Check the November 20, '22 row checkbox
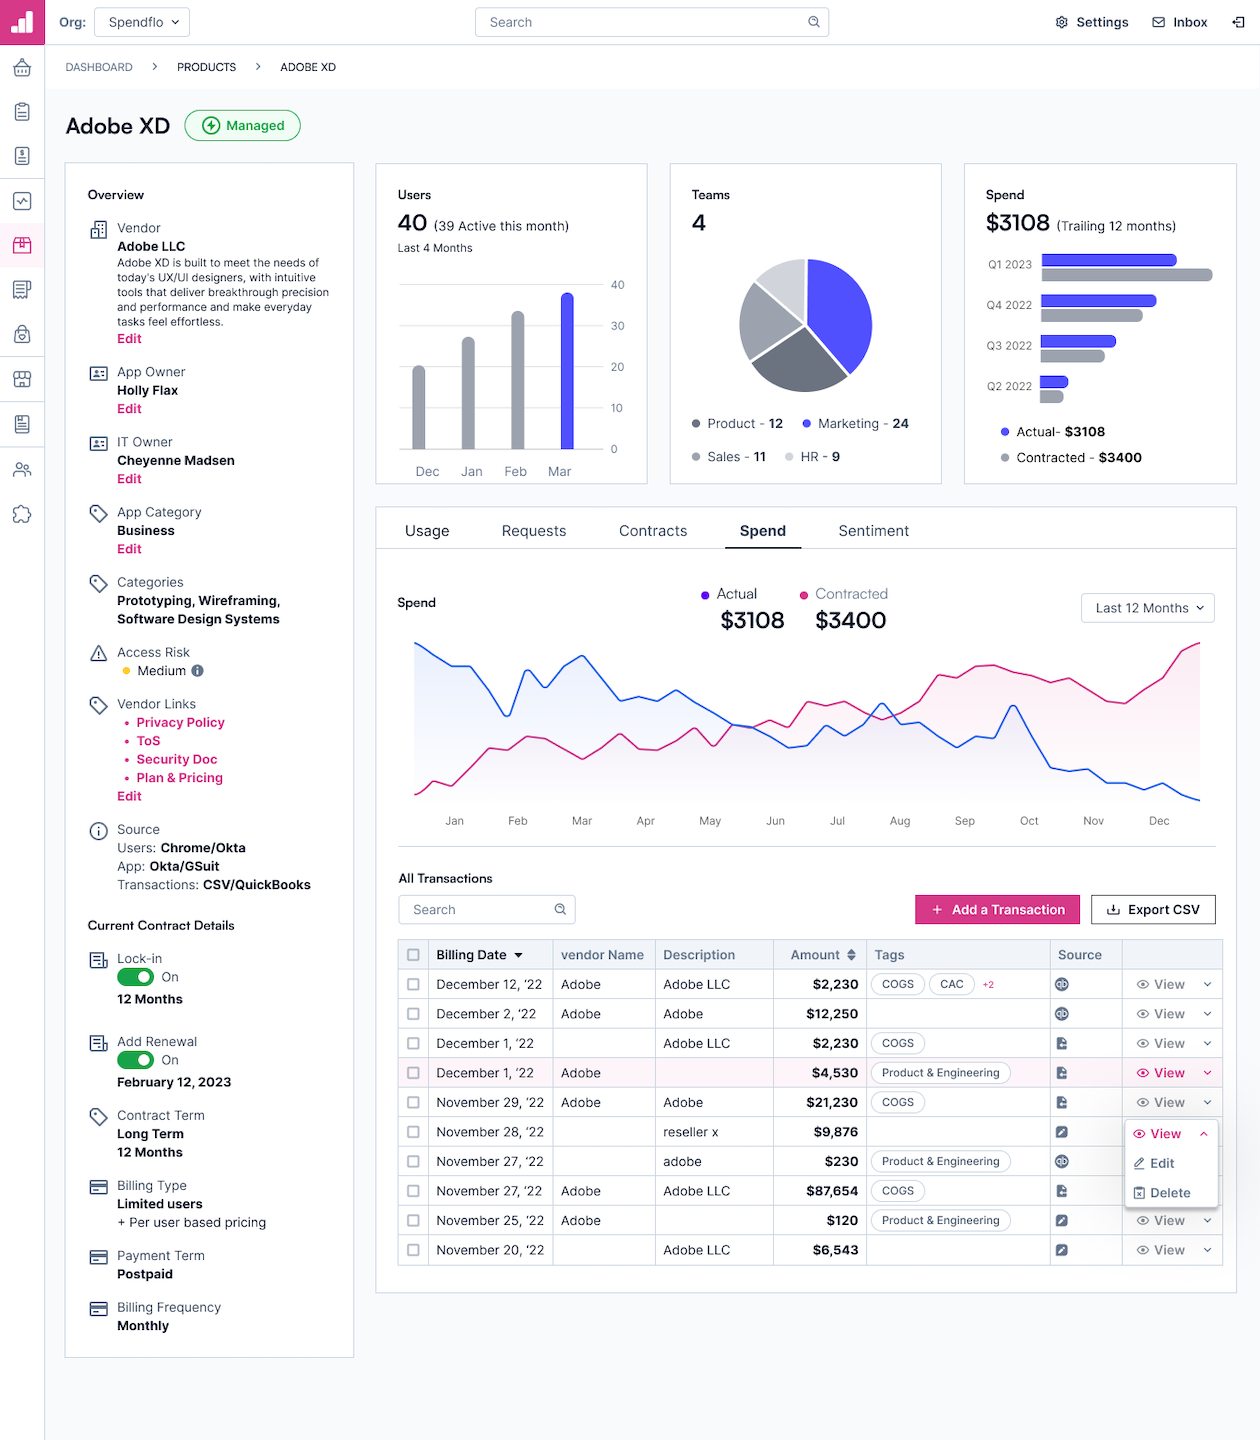 click(x=413, y=1250)
